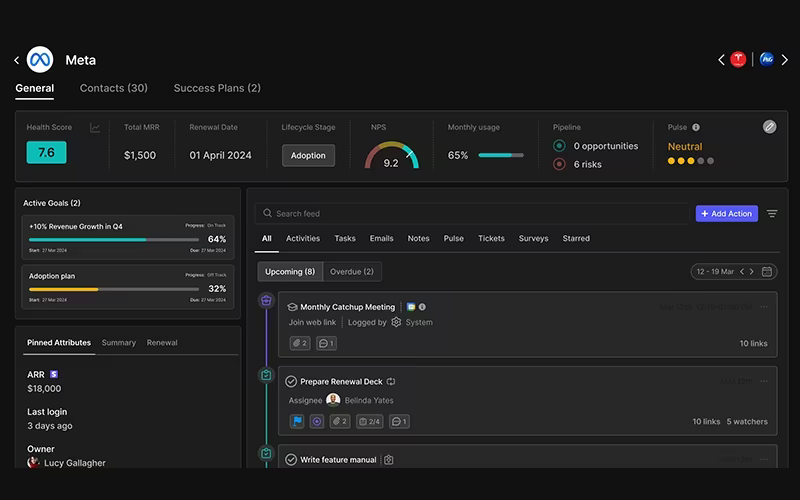Click the red risks indicator icon

pyautogui.click(x=559, y=164)
